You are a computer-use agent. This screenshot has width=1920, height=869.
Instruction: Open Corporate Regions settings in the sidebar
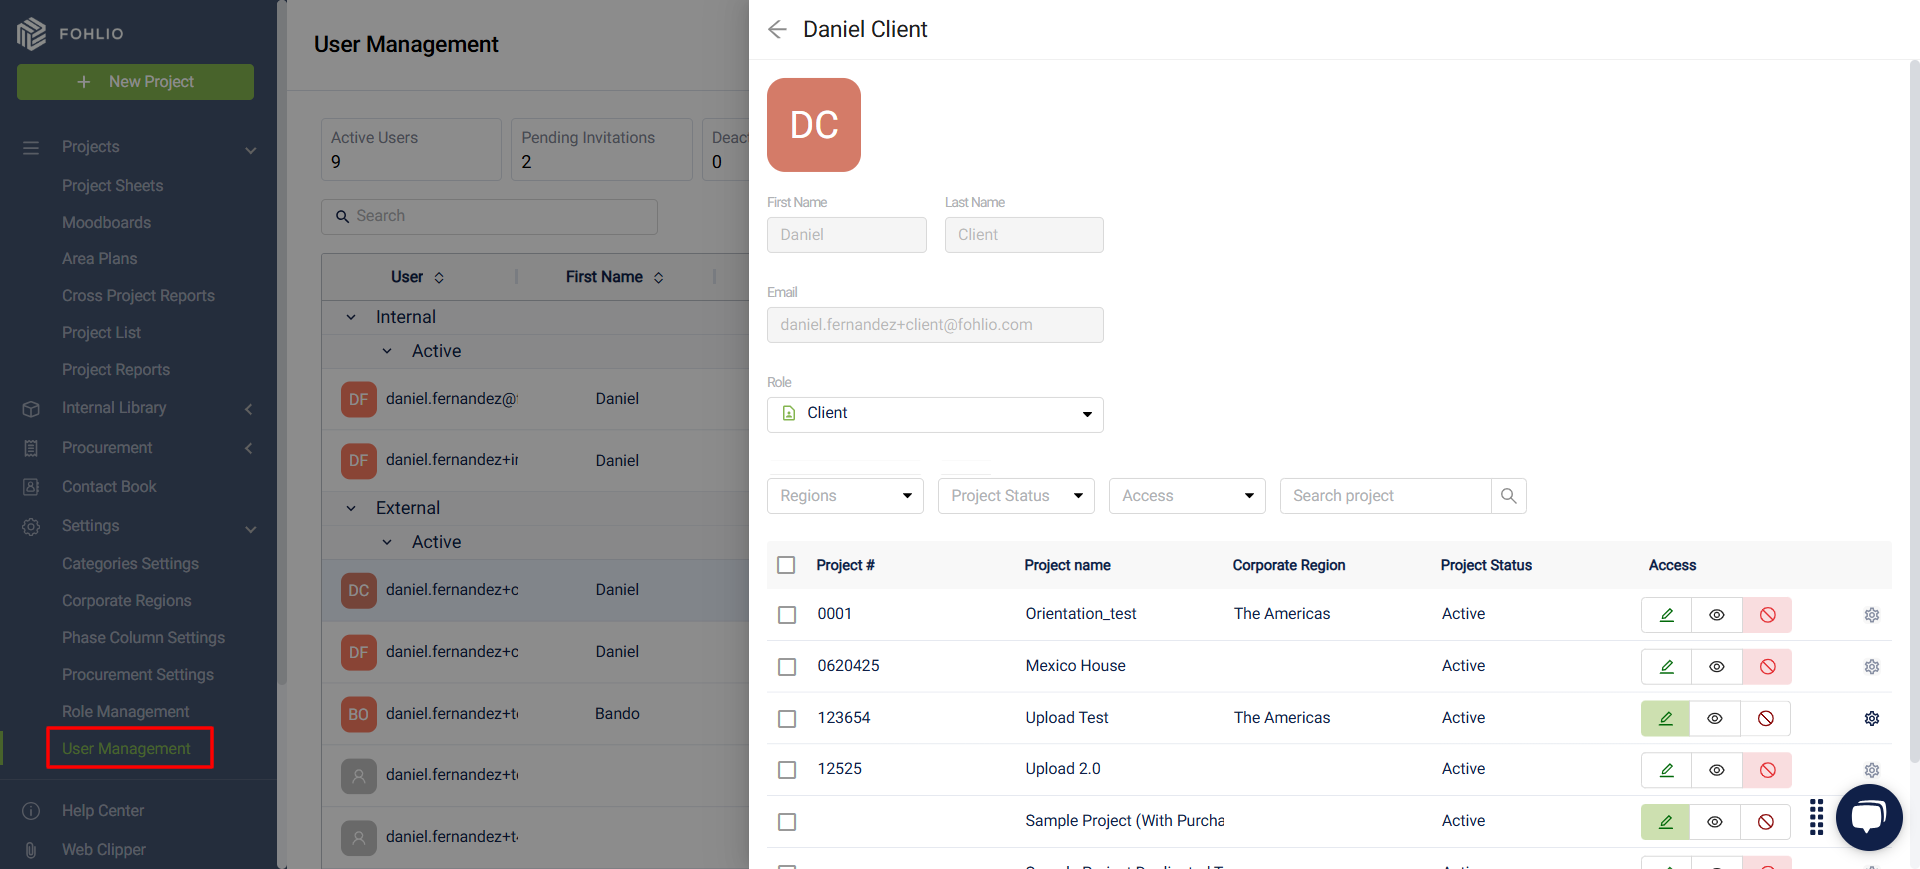click(x=126, y=601)
